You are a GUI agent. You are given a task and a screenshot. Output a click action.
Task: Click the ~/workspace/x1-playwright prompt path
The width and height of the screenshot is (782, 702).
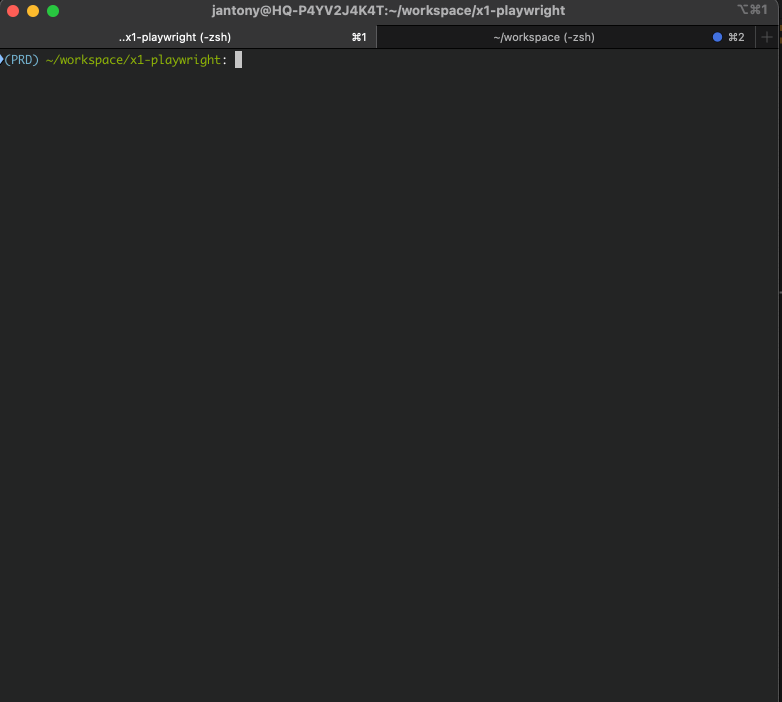click(133, 60)
